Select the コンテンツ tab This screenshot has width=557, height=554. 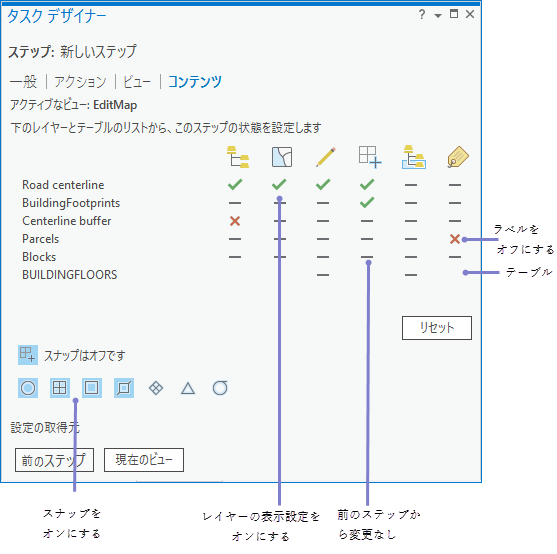pyautogui.click(x=195, y=82)
